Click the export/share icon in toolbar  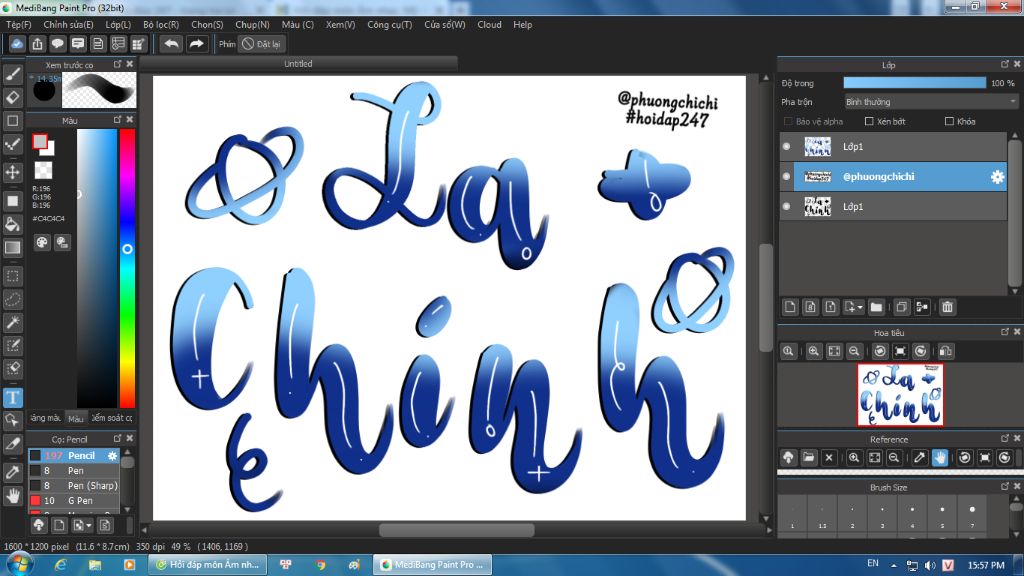tap(37, 44)
